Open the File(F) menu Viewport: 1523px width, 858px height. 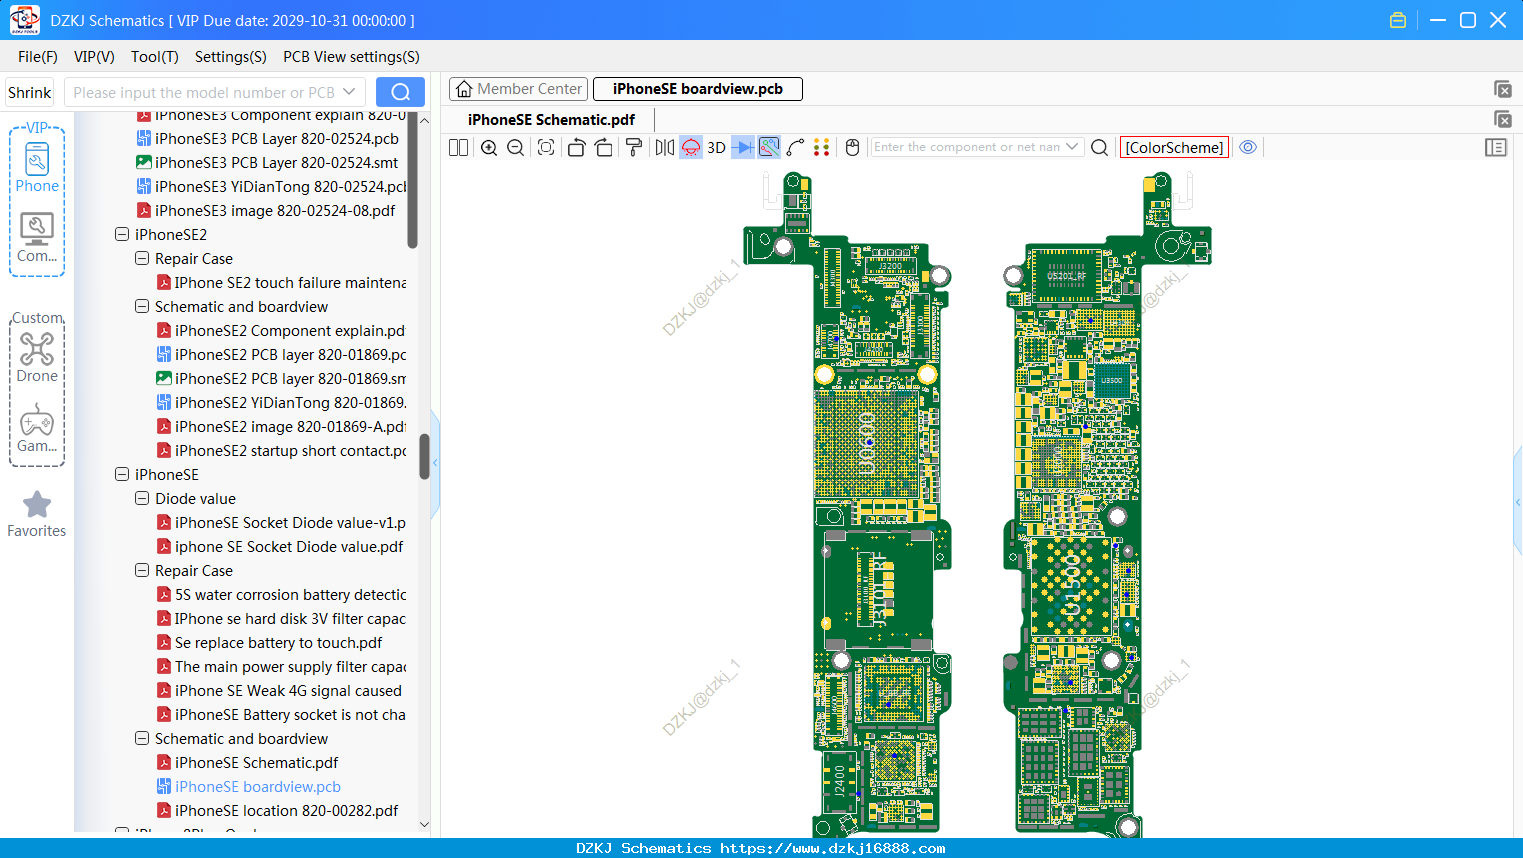[38, 57]
